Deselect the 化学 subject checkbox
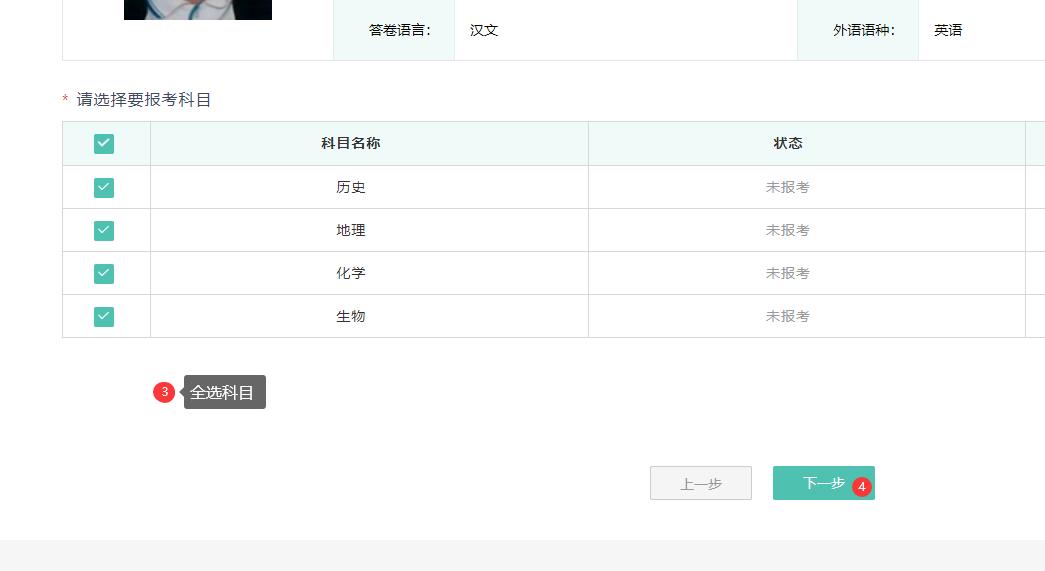The image size is (1045, 571). pos(104,274)
